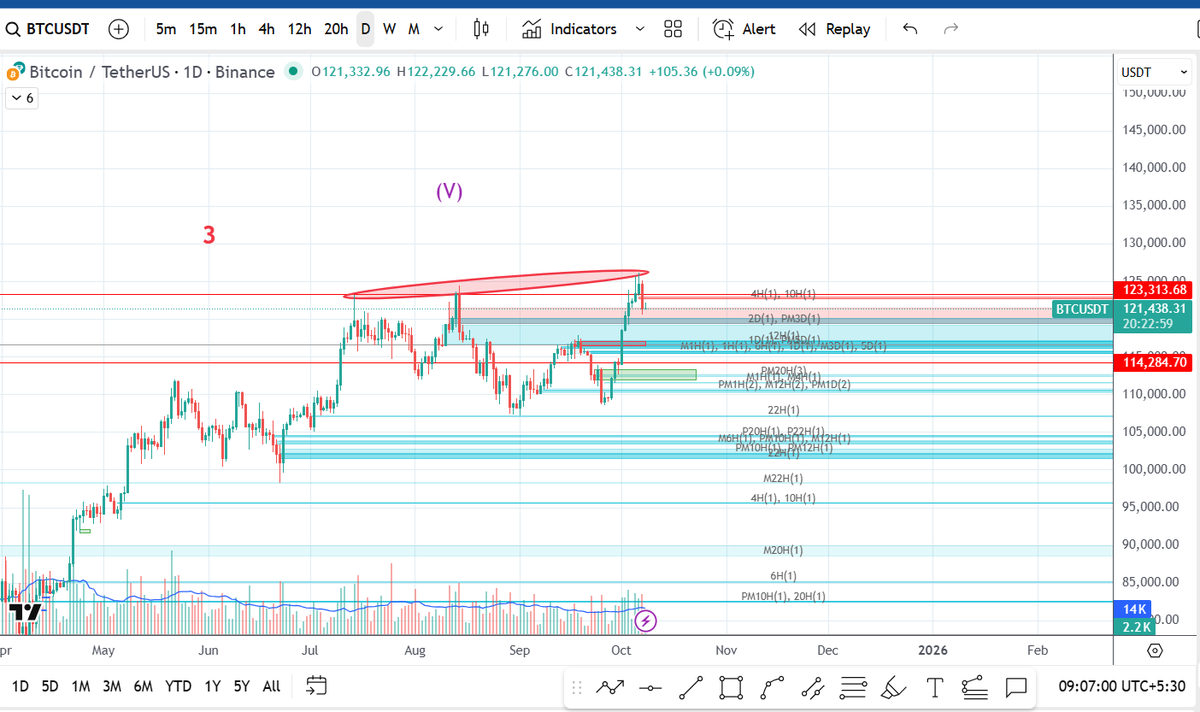
Task: Open timezone menu showing UTC+5:30
Action: click(1123, 687)
